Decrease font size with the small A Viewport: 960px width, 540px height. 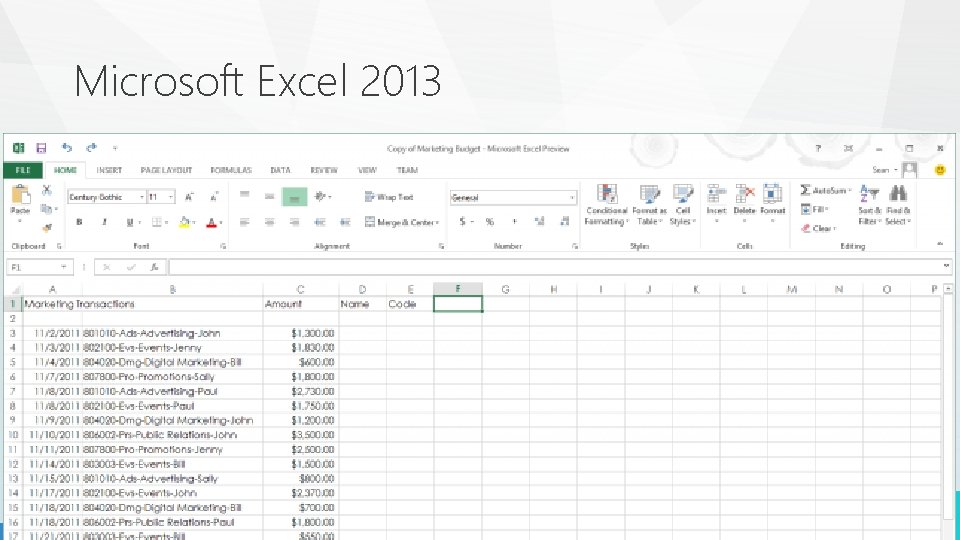(x=214, y=197)
